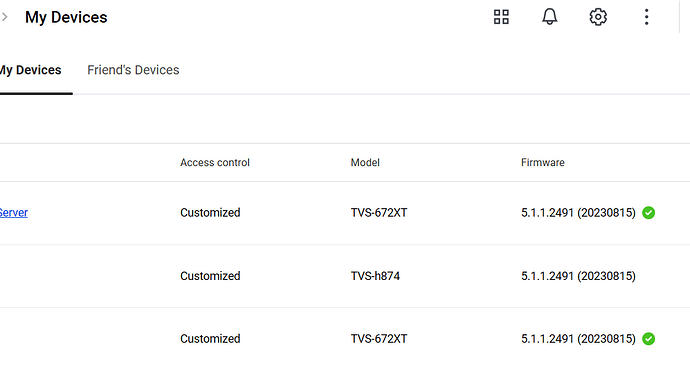
Task: Select first row's TVS-672XT model cell
Action: (x=379, y=213)
